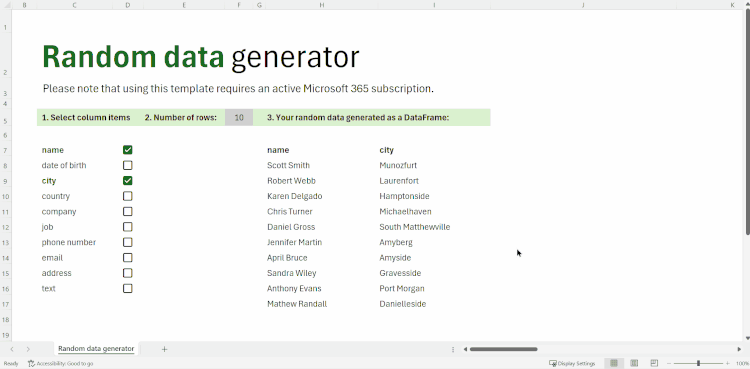Click the cell April Bruce

pos(287,257)
